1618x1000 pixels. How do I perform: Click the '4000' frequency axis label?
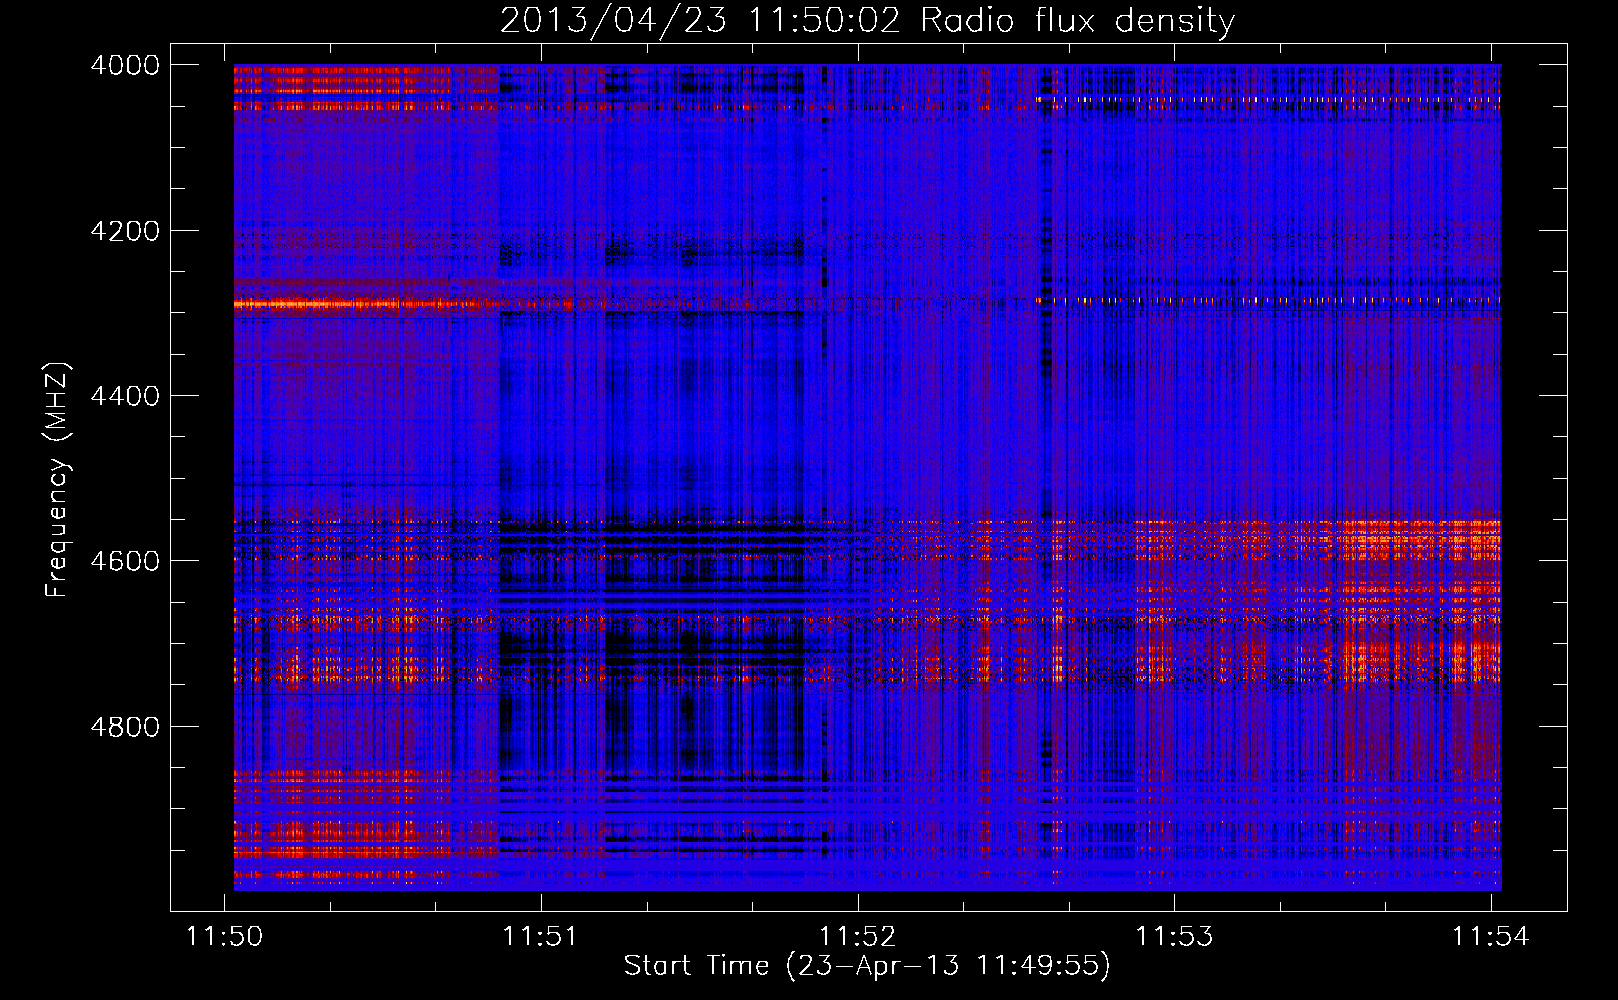tap(125, 65)
